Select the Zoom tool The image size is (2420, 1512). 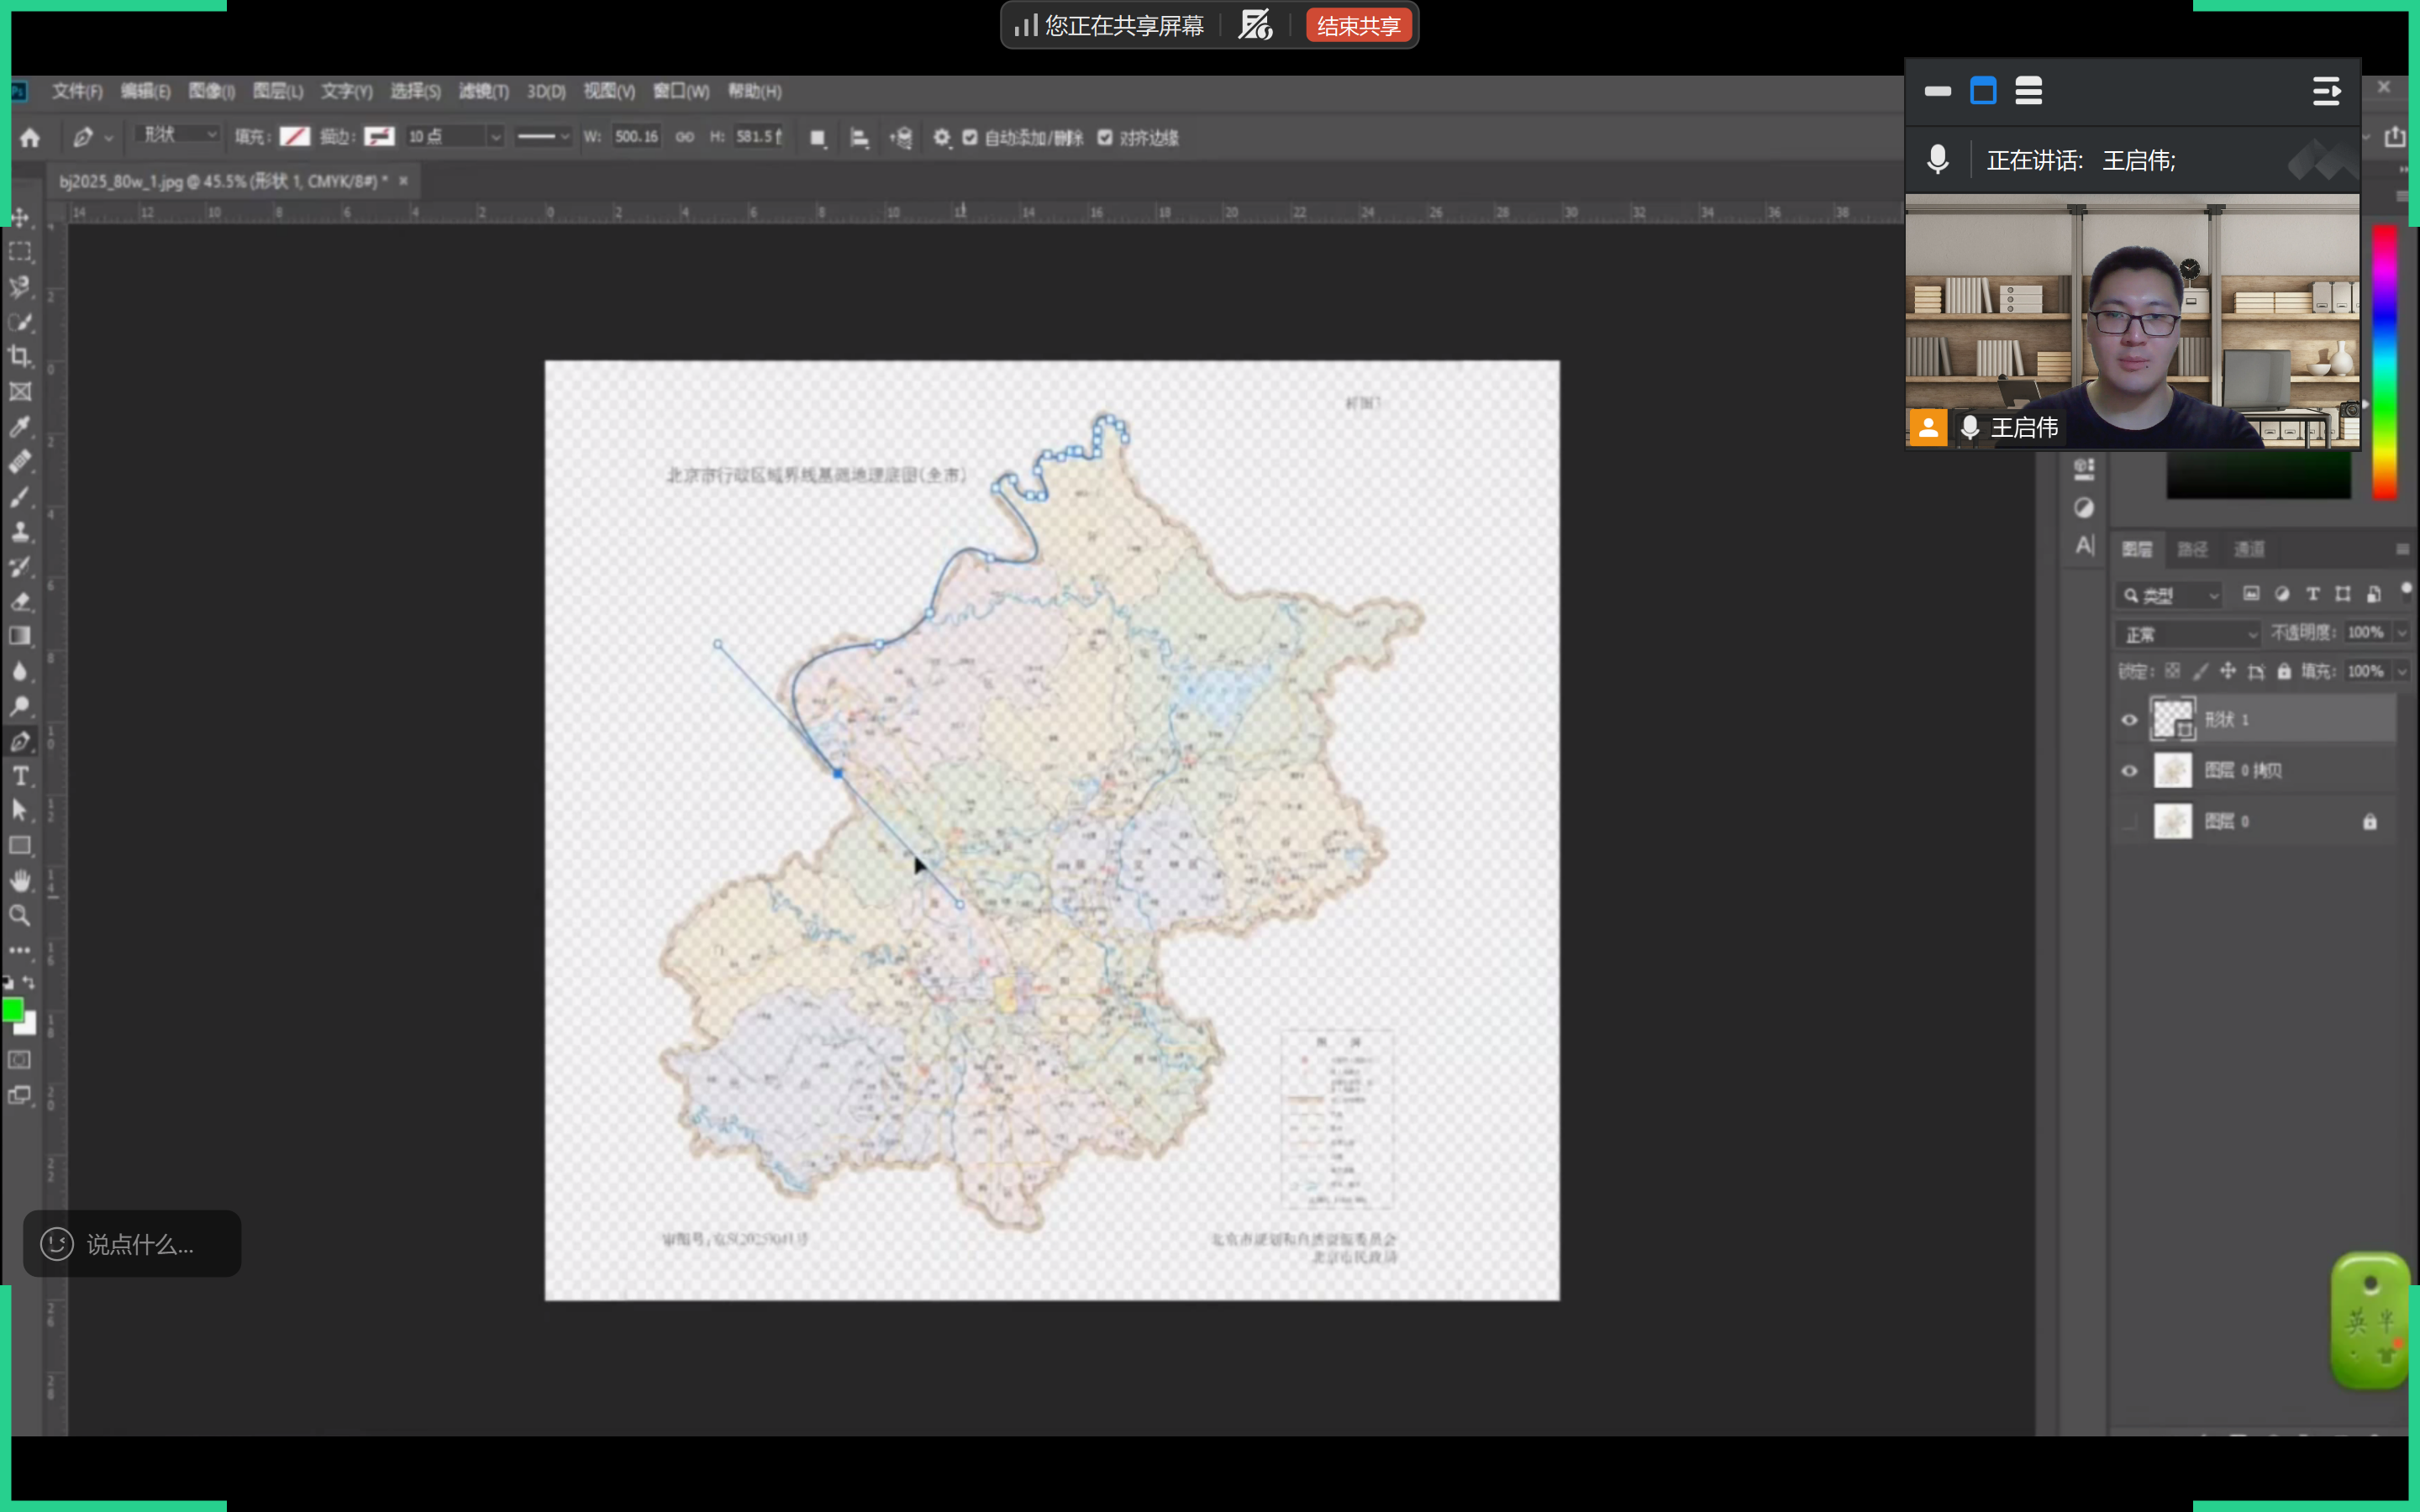click(x=20, y=915)
